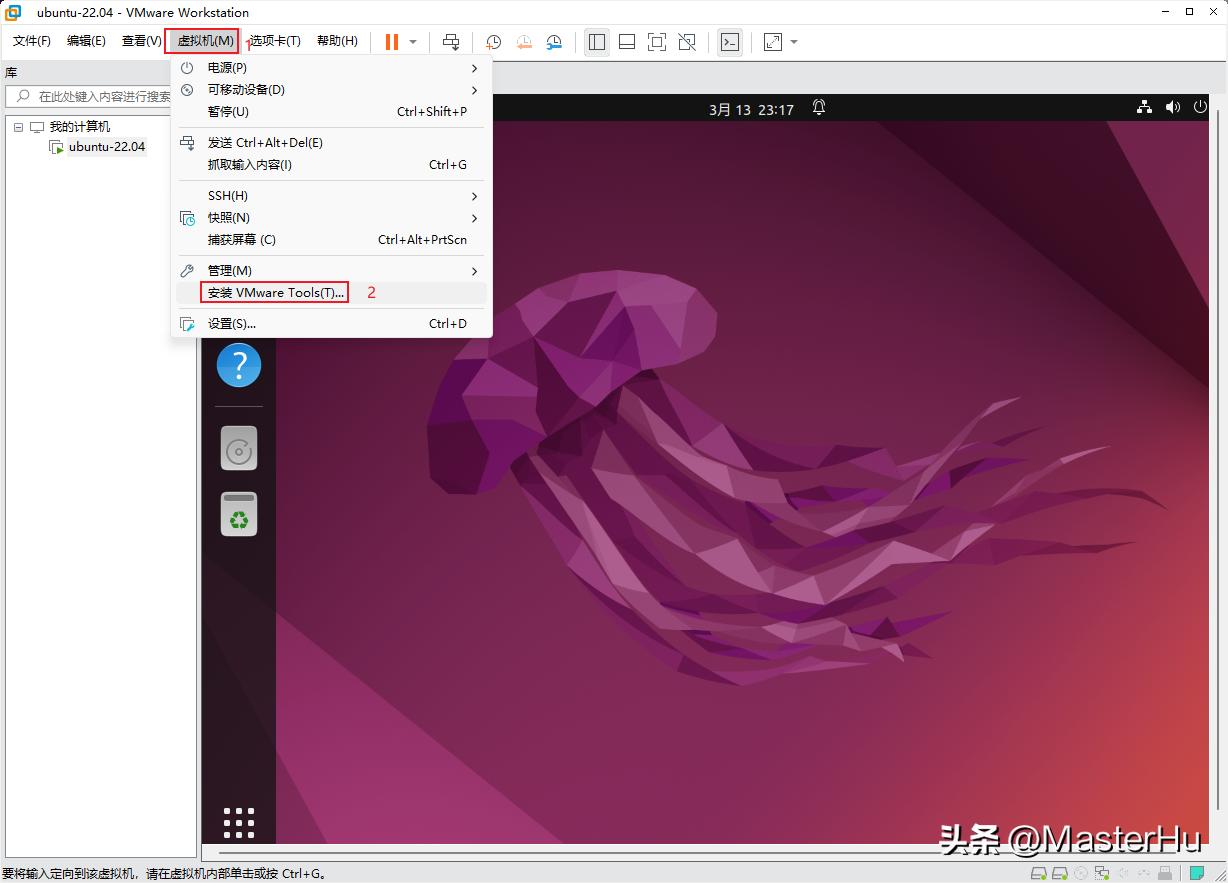Revert to snapshot with the orange clock icon

click(524, 42)
